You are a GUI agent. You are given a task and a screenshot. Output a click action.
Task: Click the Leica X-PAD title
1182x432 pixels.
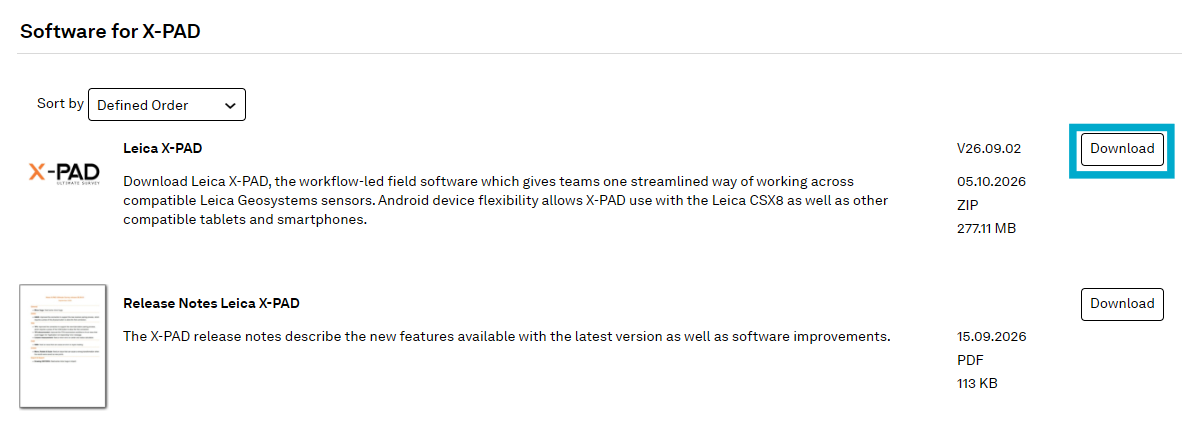coord(162,149)
